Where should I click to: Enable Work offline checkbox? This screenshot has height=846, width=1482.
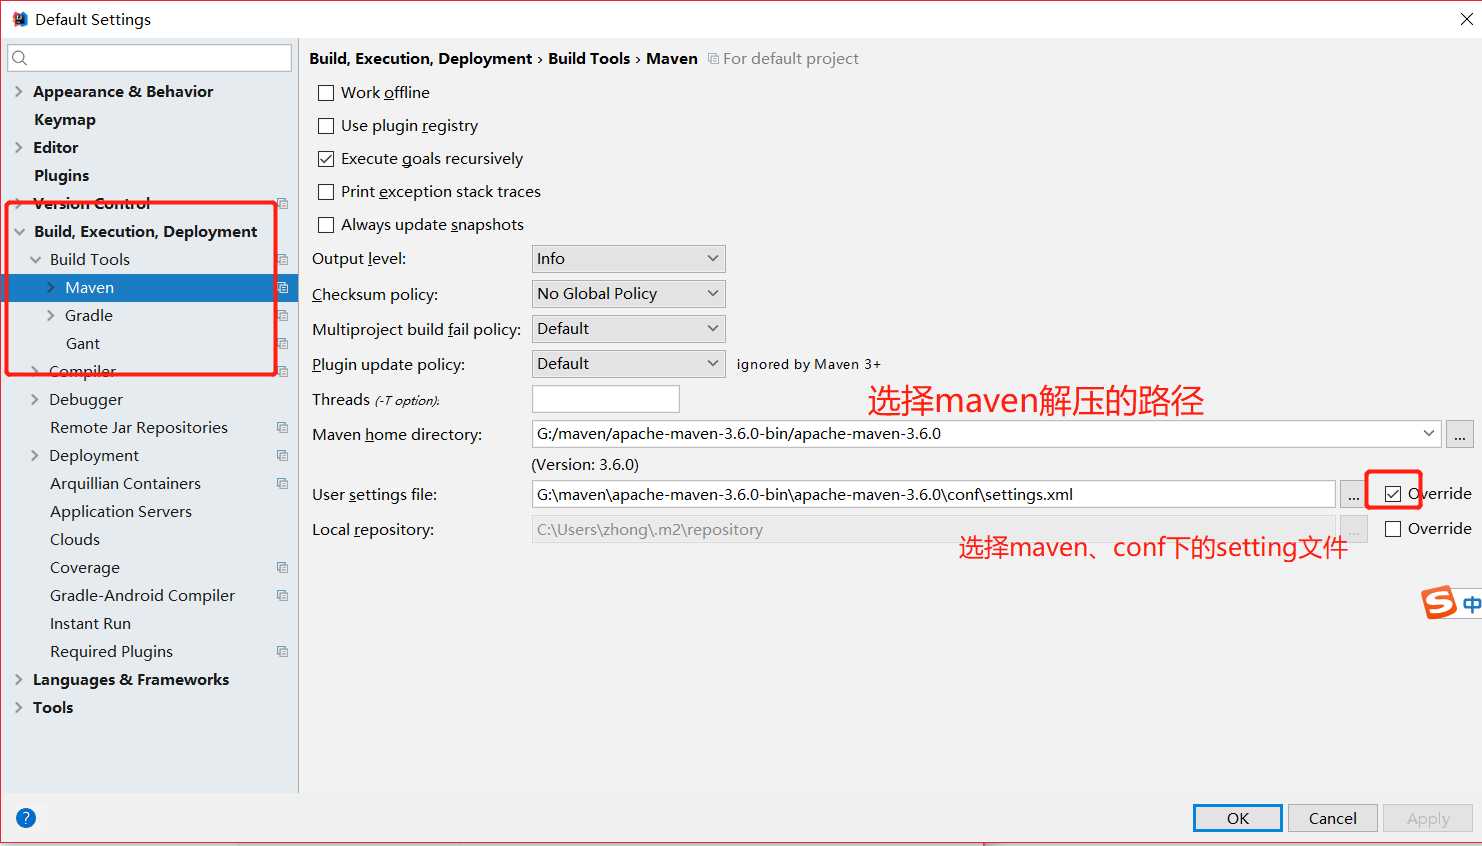tap(326, 93)
